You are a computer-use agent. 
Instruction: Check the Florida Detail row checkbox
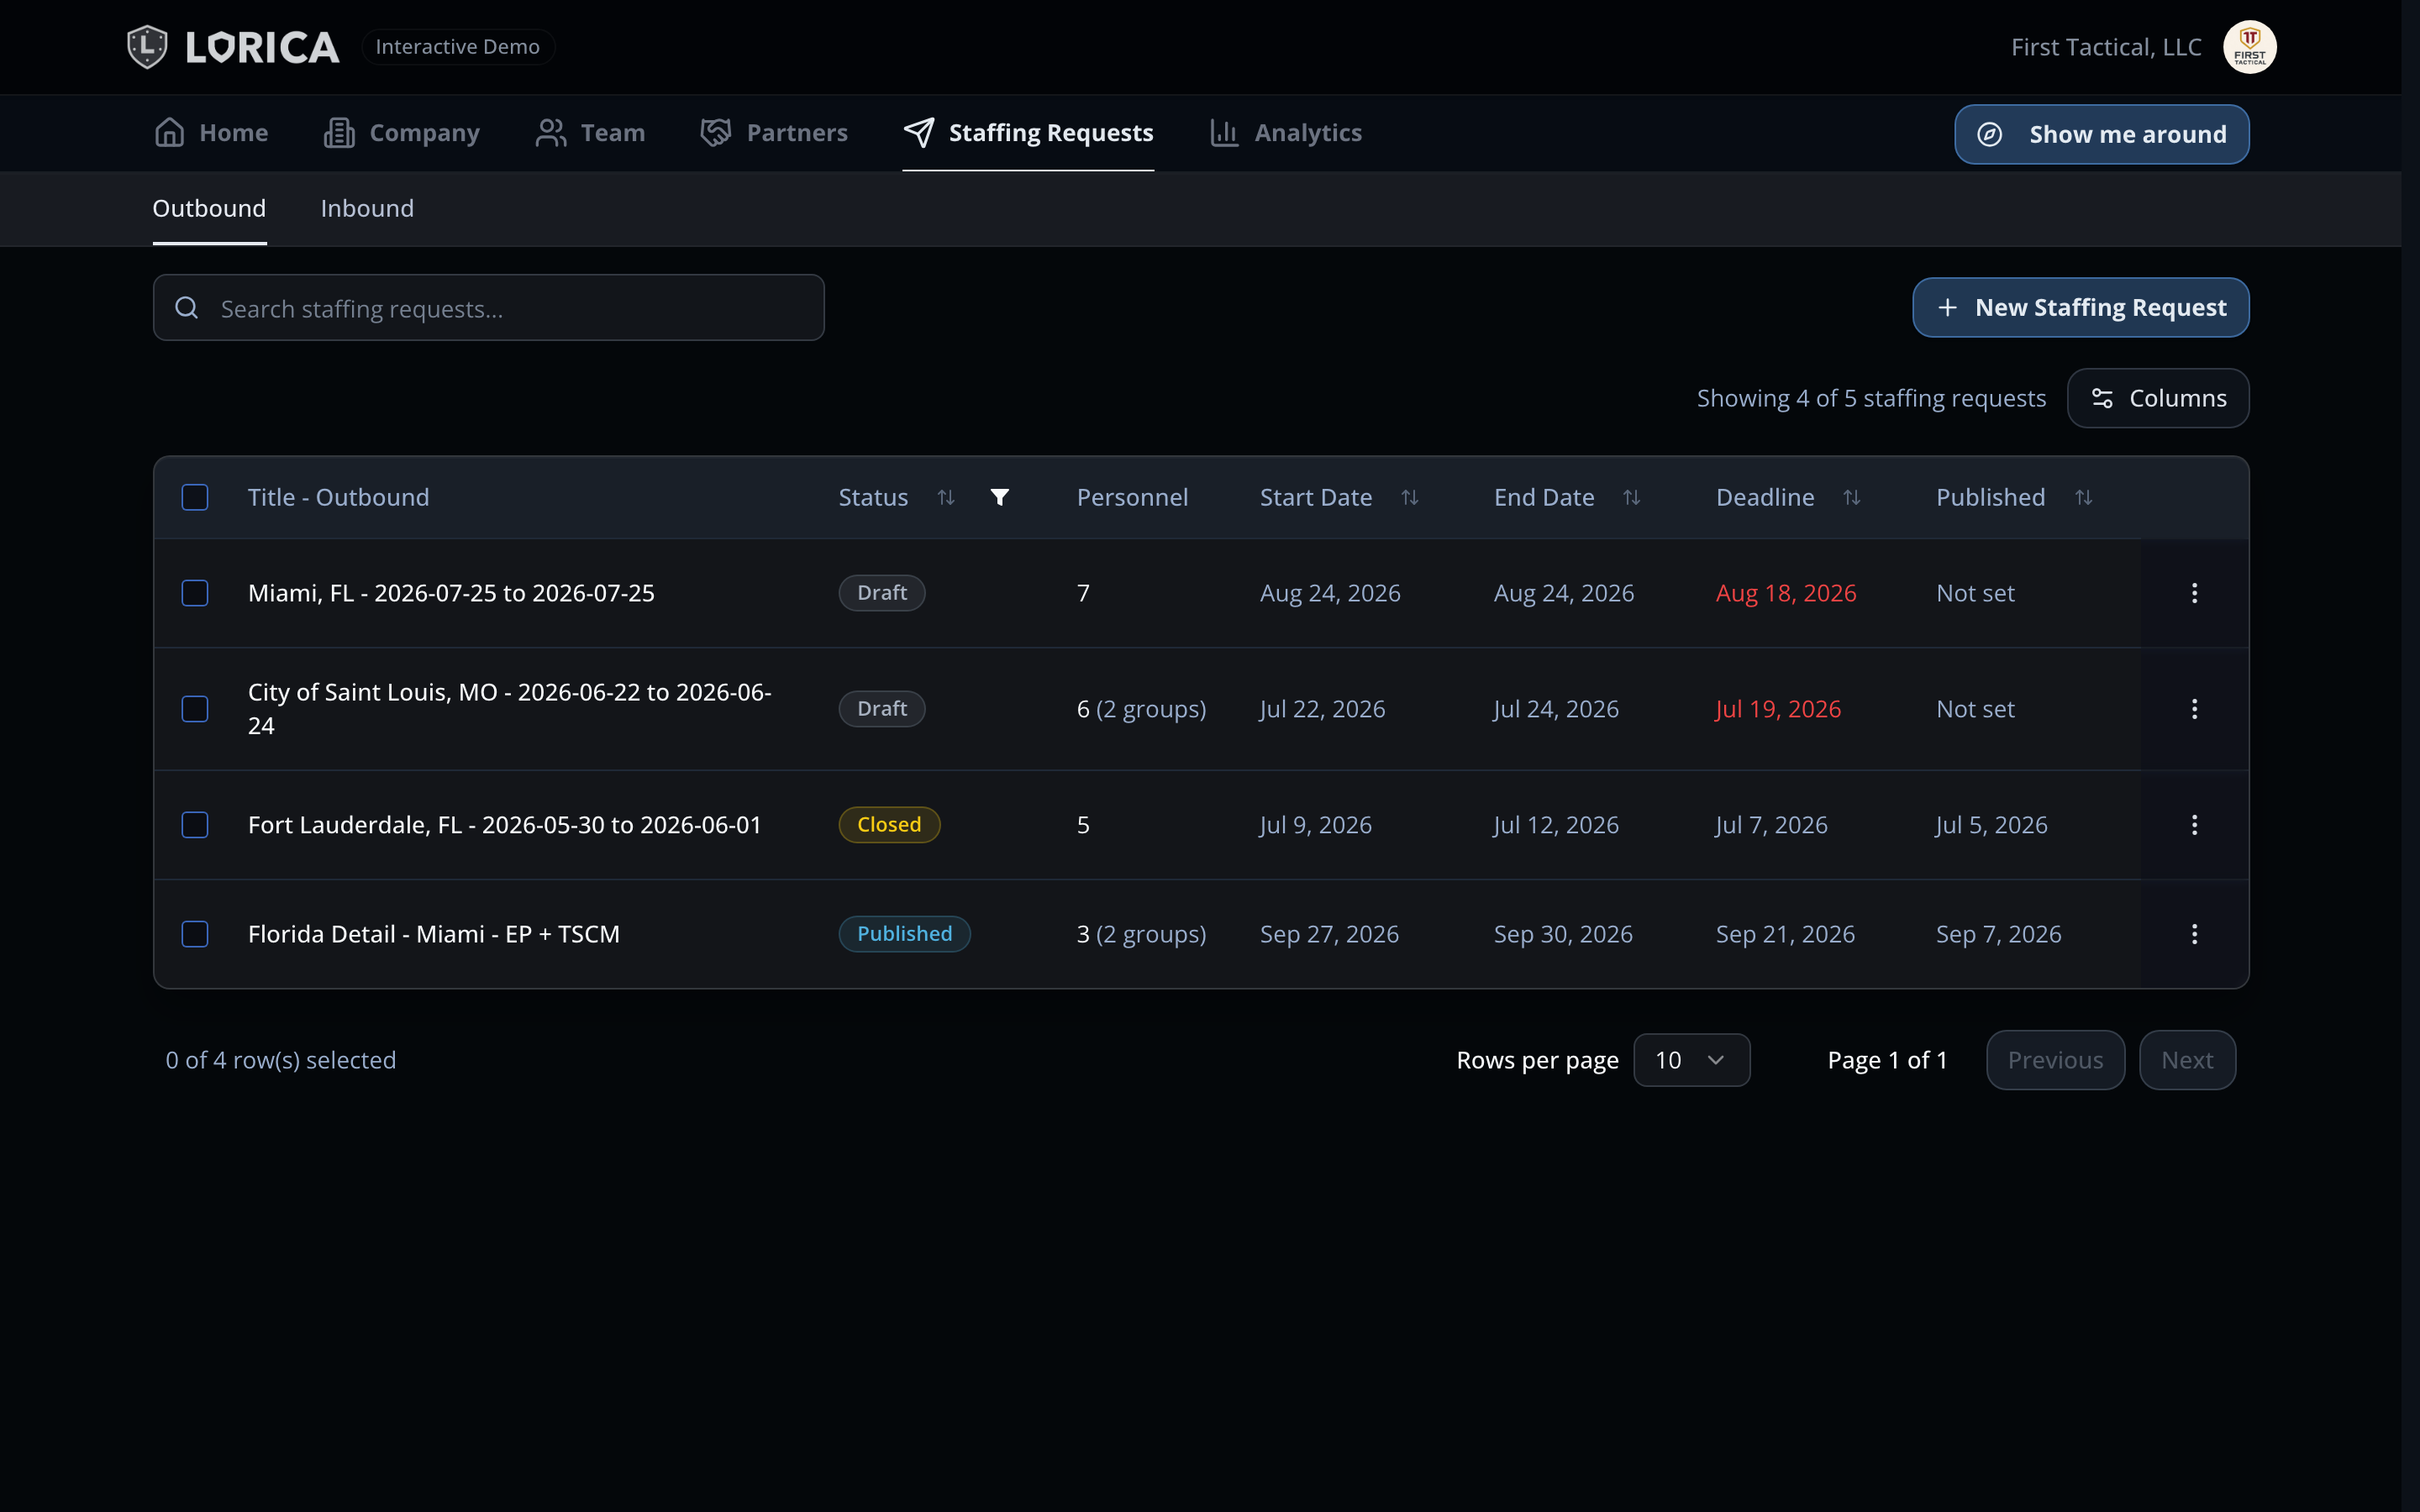(x=195, y=934)
